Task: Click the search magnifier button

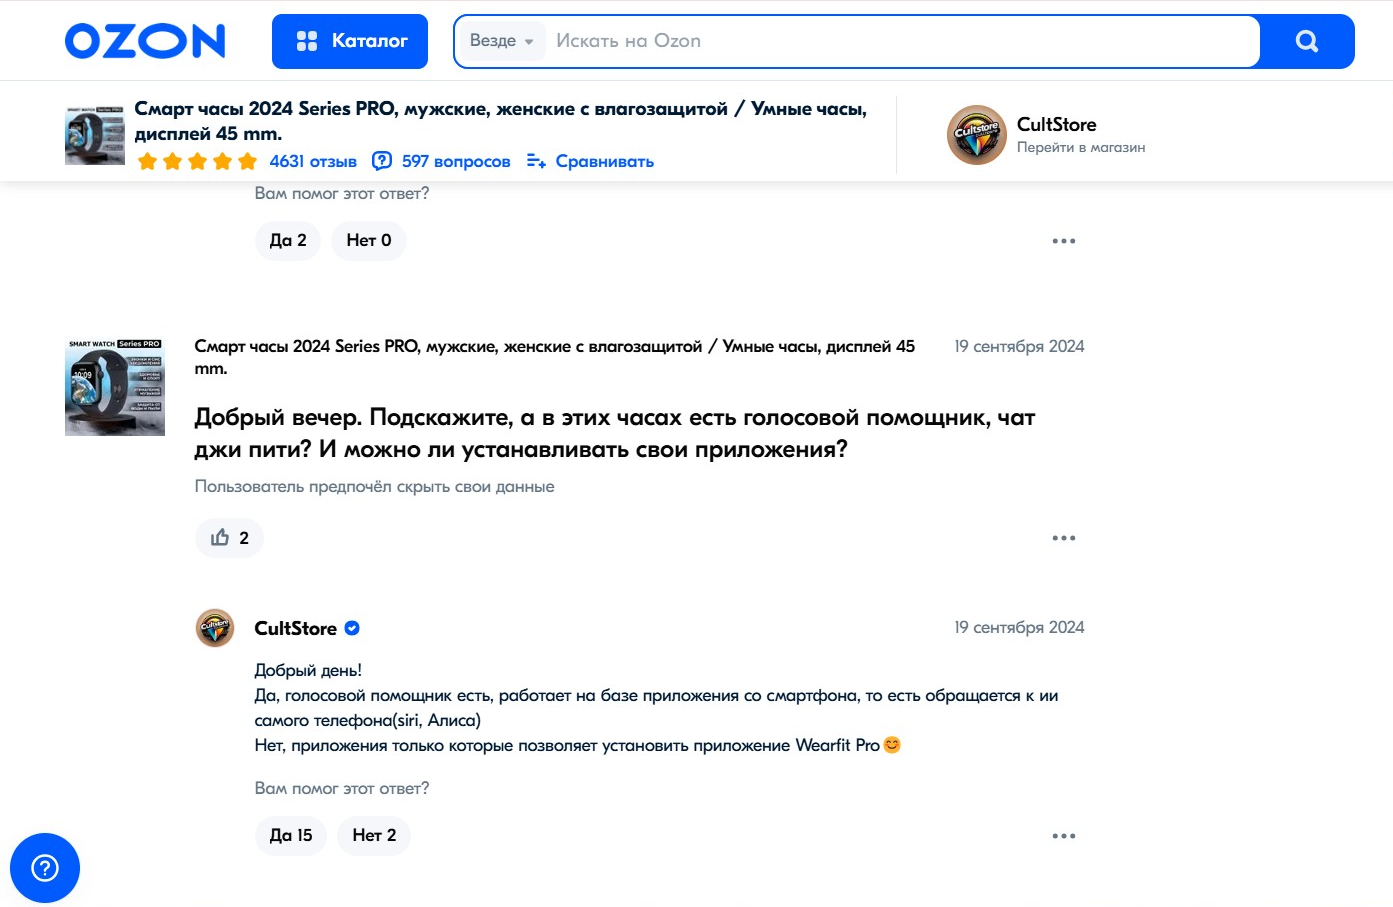Action: [1307, 41]
